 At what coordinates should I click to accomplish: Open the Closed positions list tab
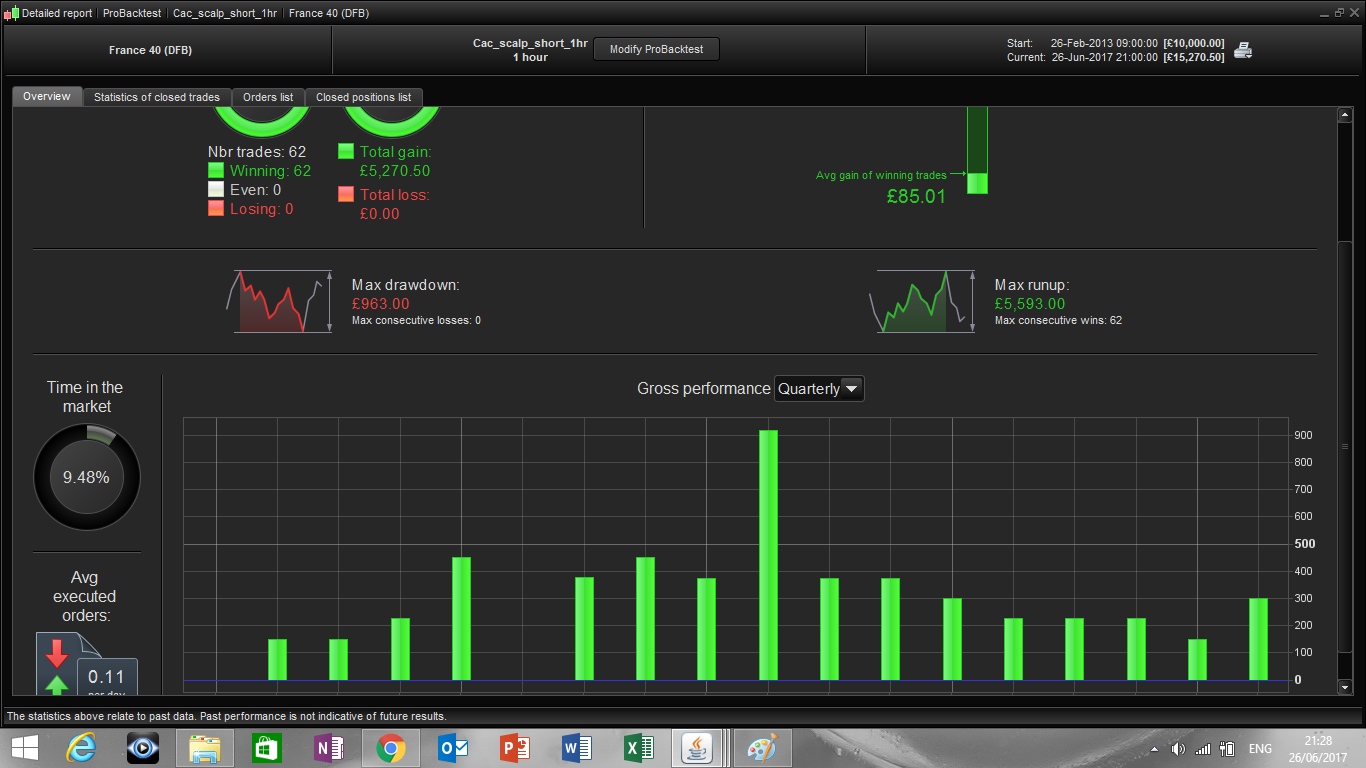[364, 97]
